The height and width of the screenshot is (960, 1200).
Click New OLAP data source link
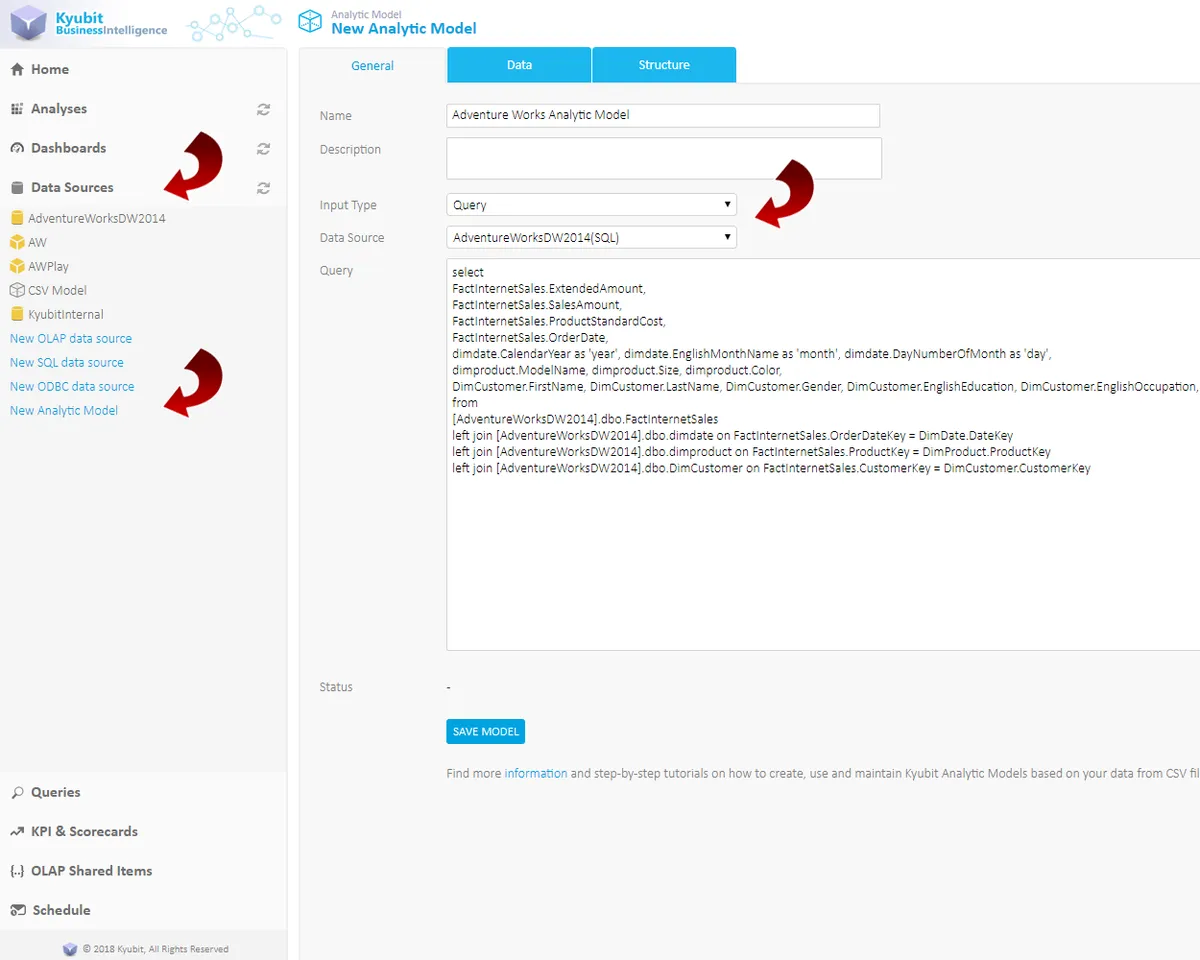[x=71, y=339]
